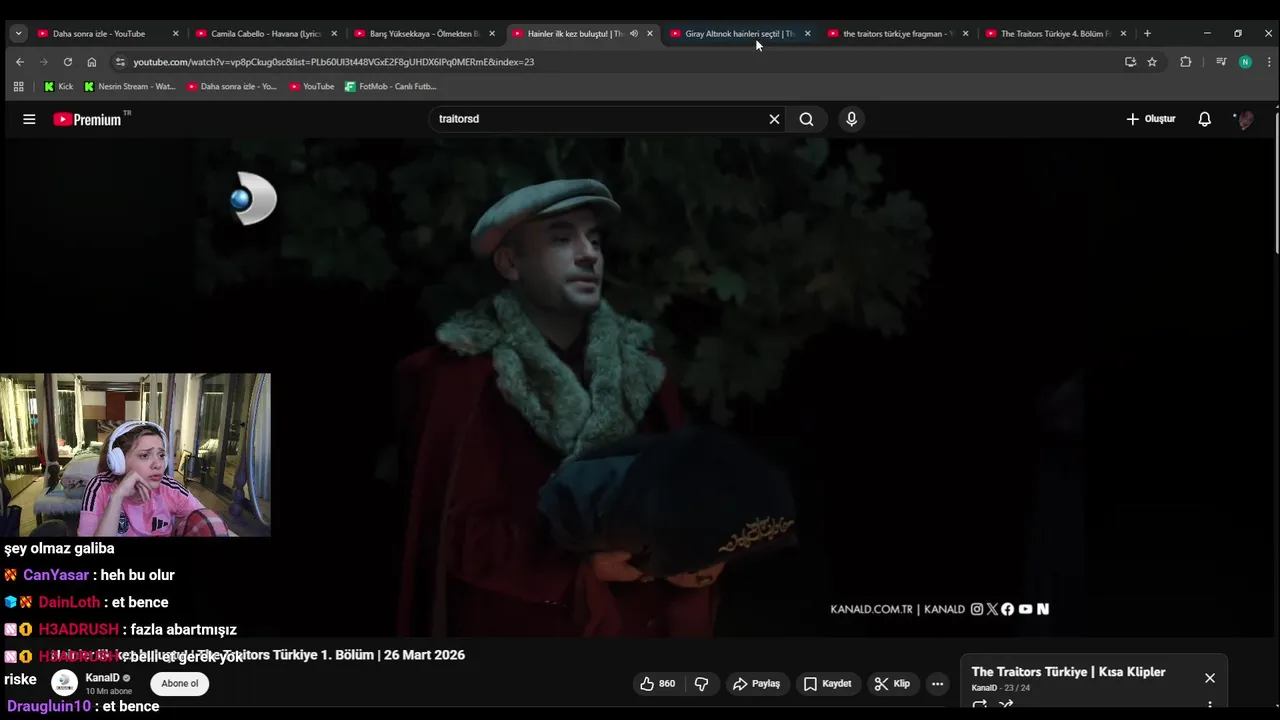Reload the current page

pos(67,62)
